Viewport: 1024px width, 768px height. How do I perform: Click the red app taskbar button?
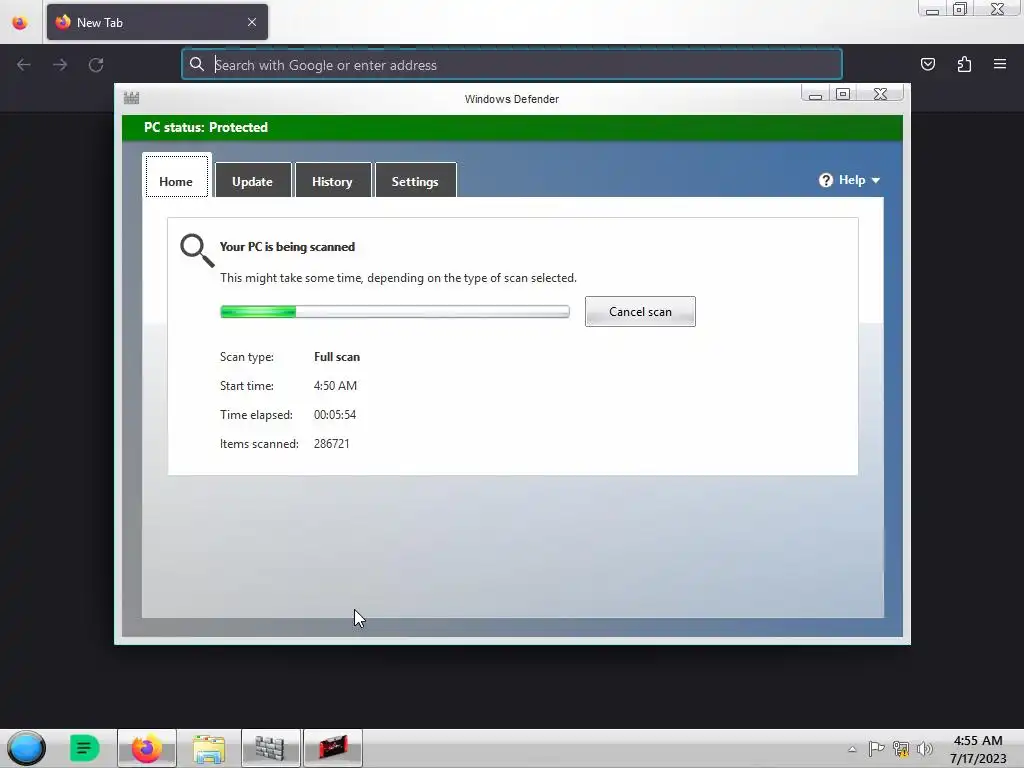click(333, 748)
